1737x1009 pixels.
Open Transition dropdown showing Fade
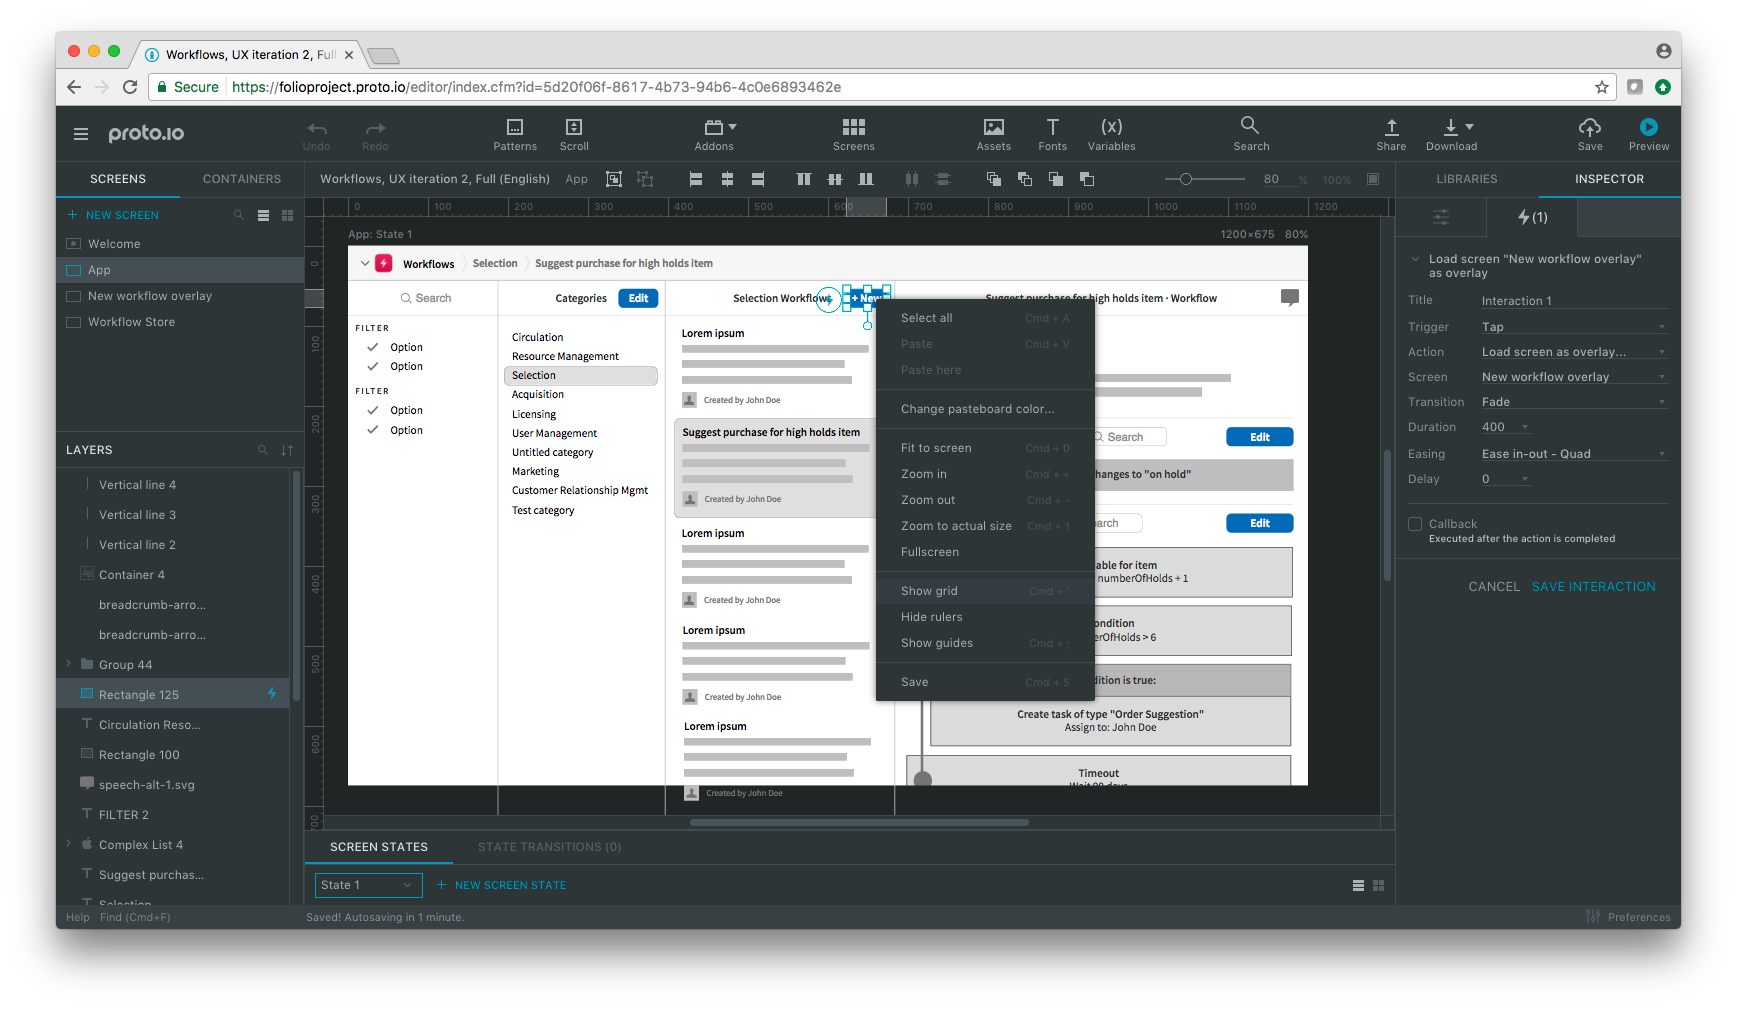click(x=1574, y=402)
